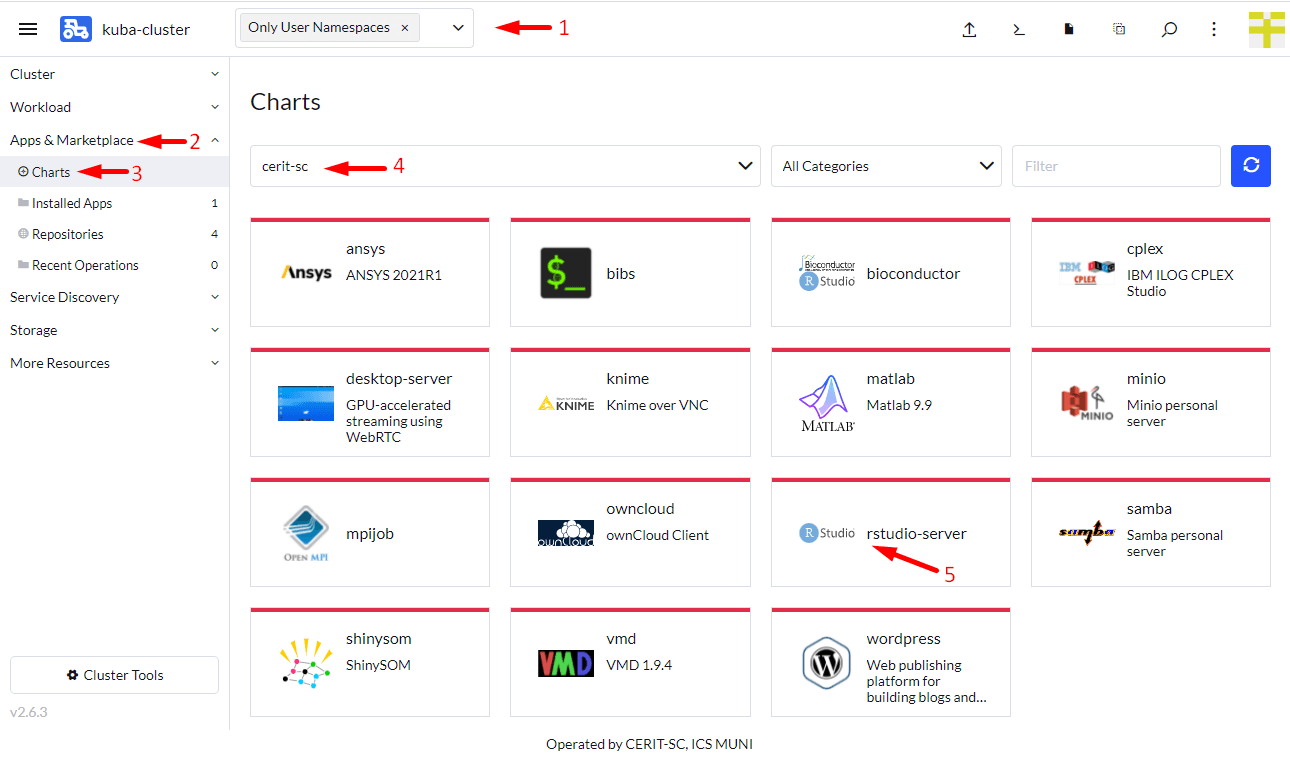
Task: Click the user avatar in top right
Action: (x=1266, y=29)
